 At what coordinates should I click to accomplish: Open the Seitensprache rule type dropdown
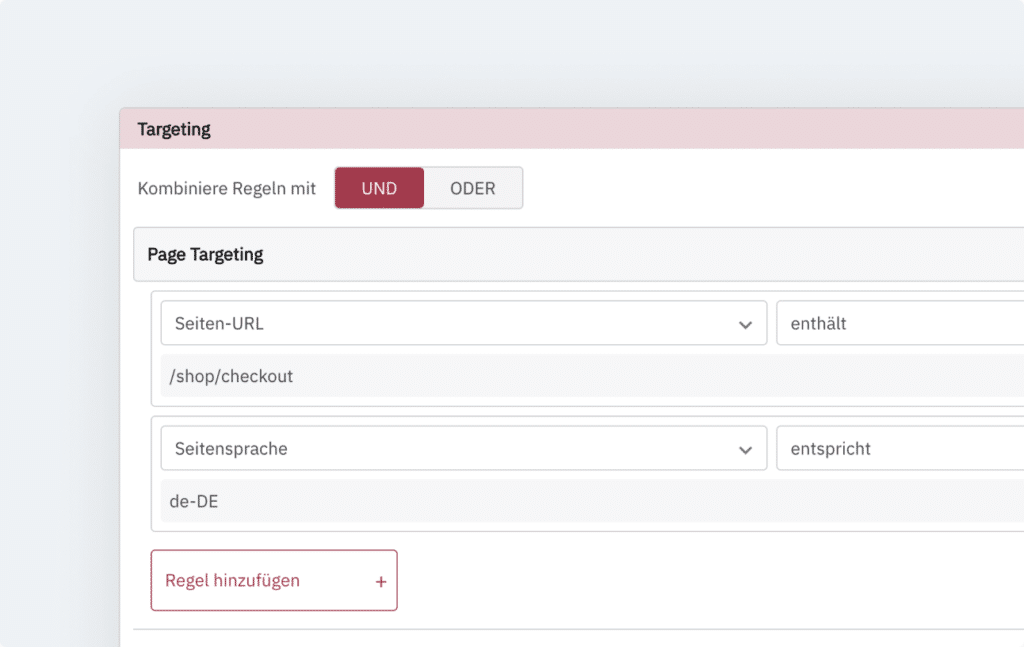pyautogui.click(x=463, y=449)
